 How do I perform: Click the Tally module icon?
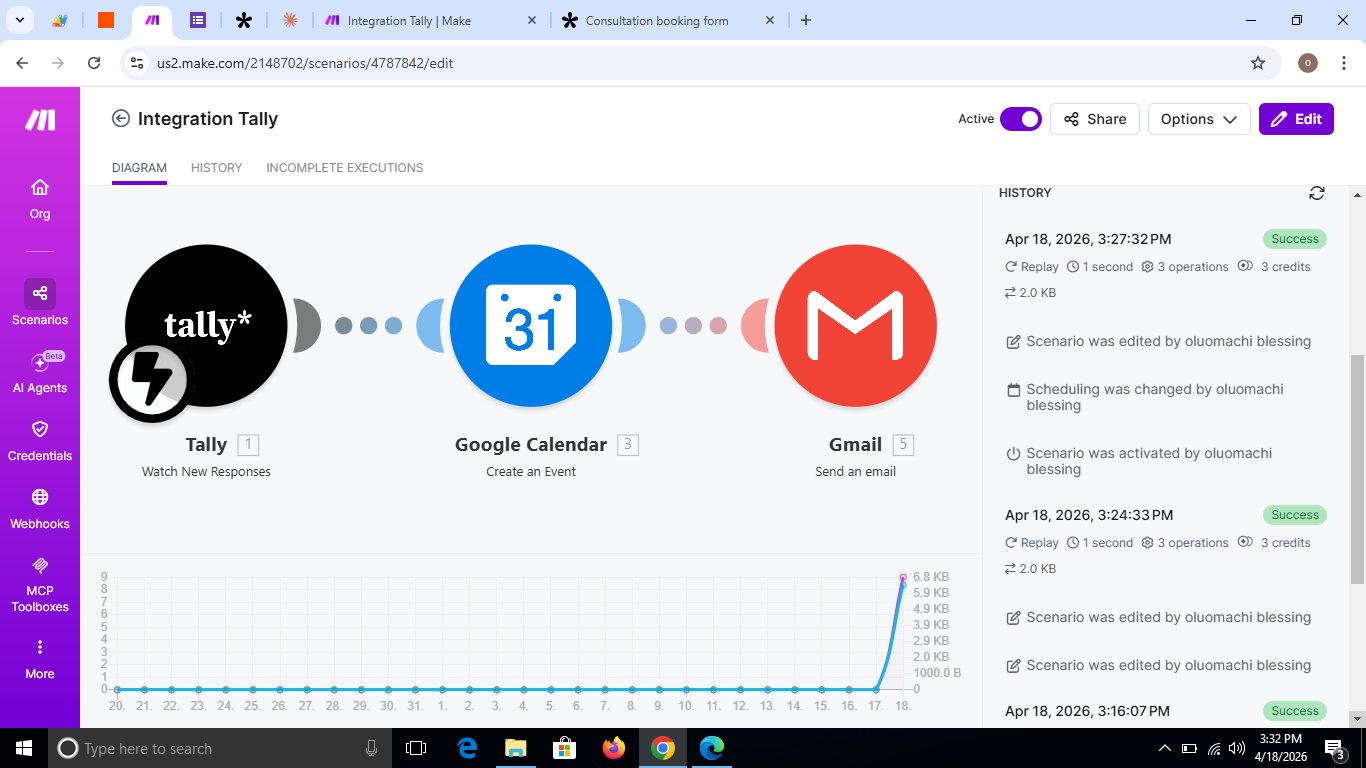[206, 326]
